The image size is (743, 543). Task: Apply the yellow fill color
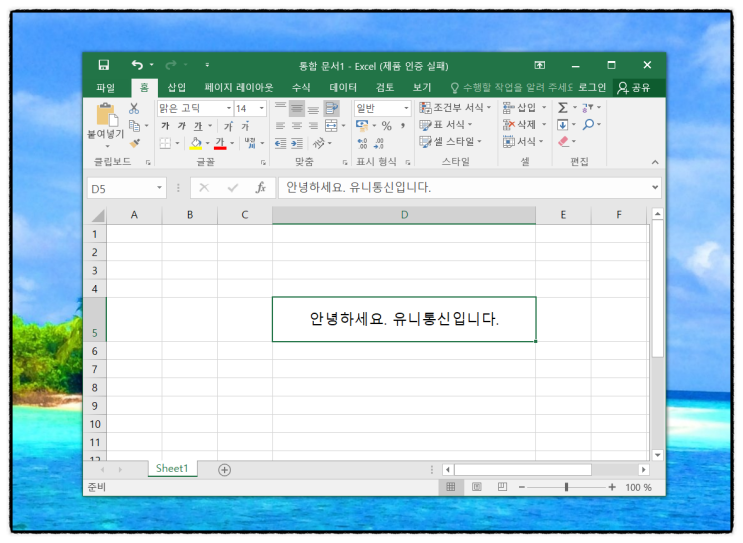pyautogui.click(x=196, y=143)
